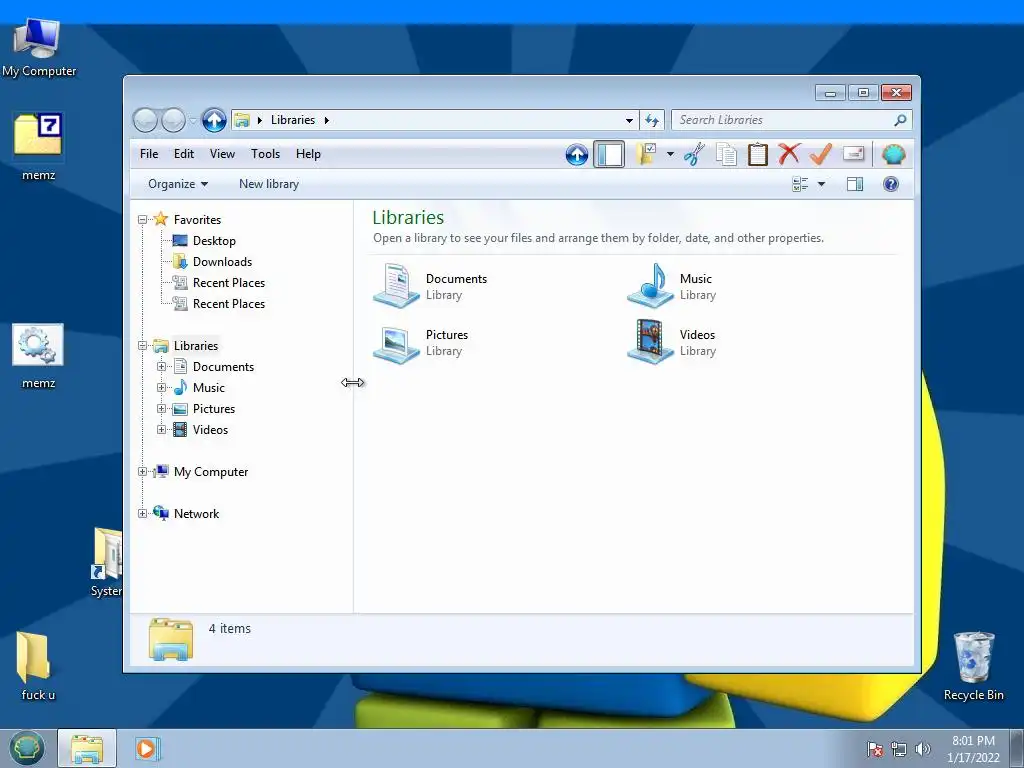Expand the Network tree node
This screenshot has width=1024, height=768.
tap(142, 514)
